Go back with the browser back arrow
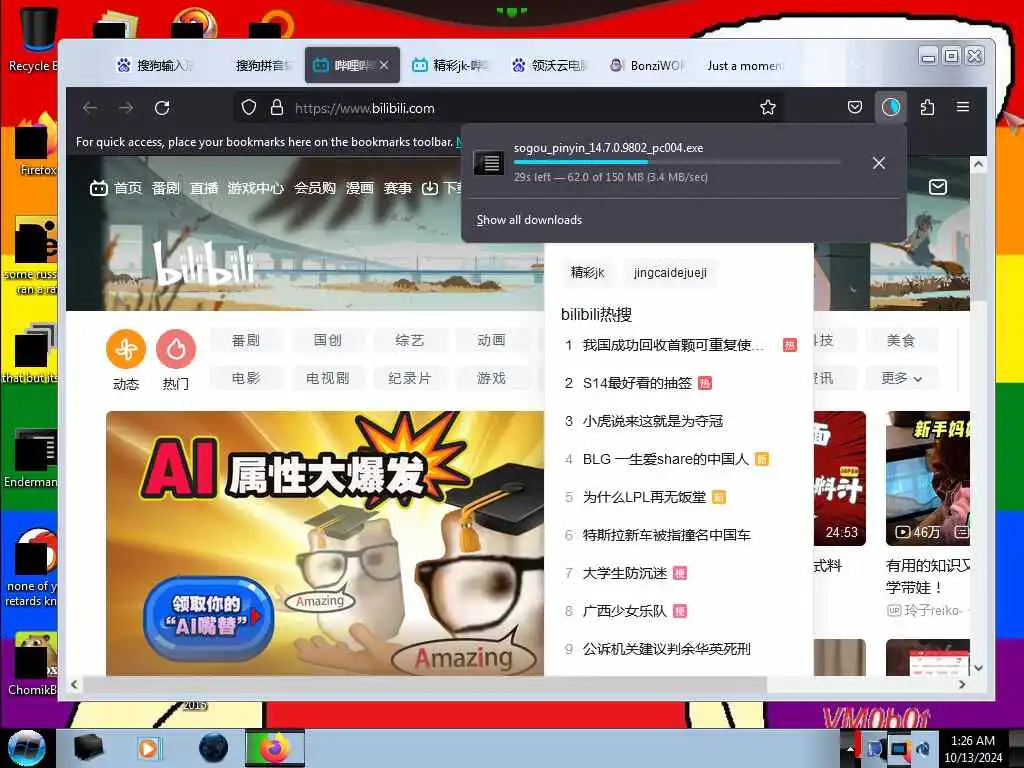Screen dimensions: 1024x768 90,108
